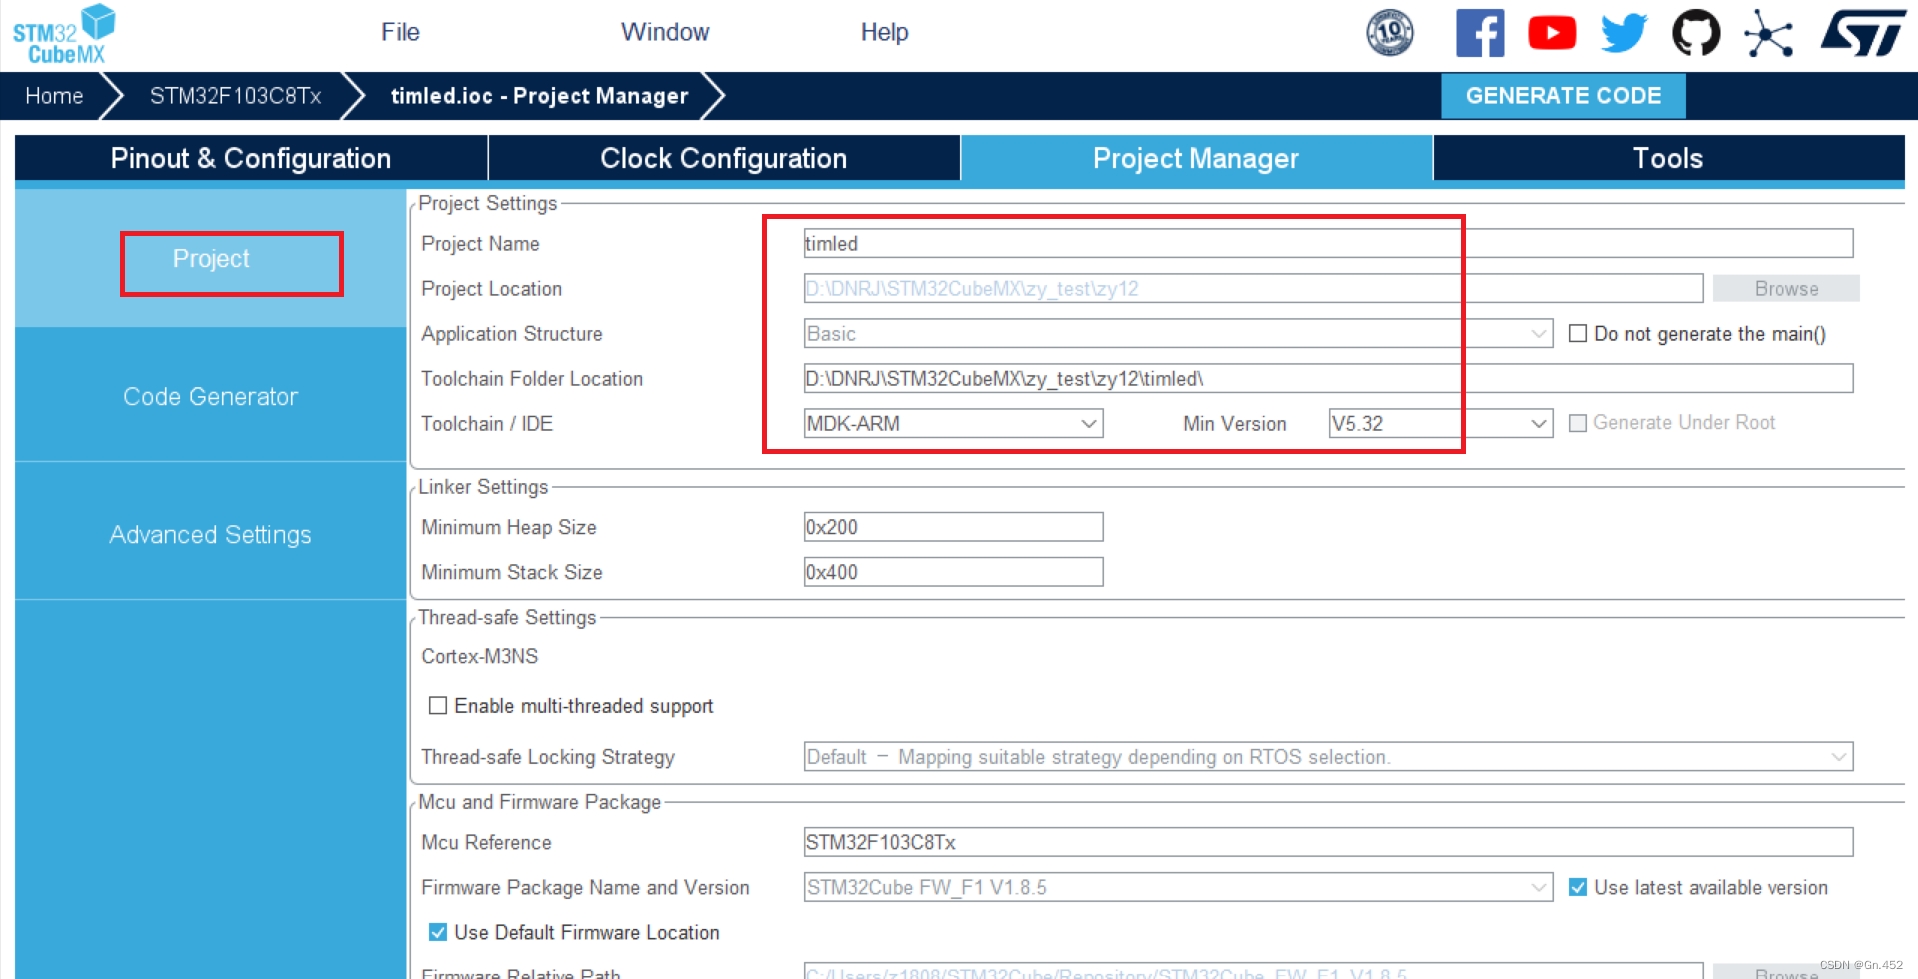Click the ST community network icon
This screenshot has width=1918, height=979.
pos(1768,34)
